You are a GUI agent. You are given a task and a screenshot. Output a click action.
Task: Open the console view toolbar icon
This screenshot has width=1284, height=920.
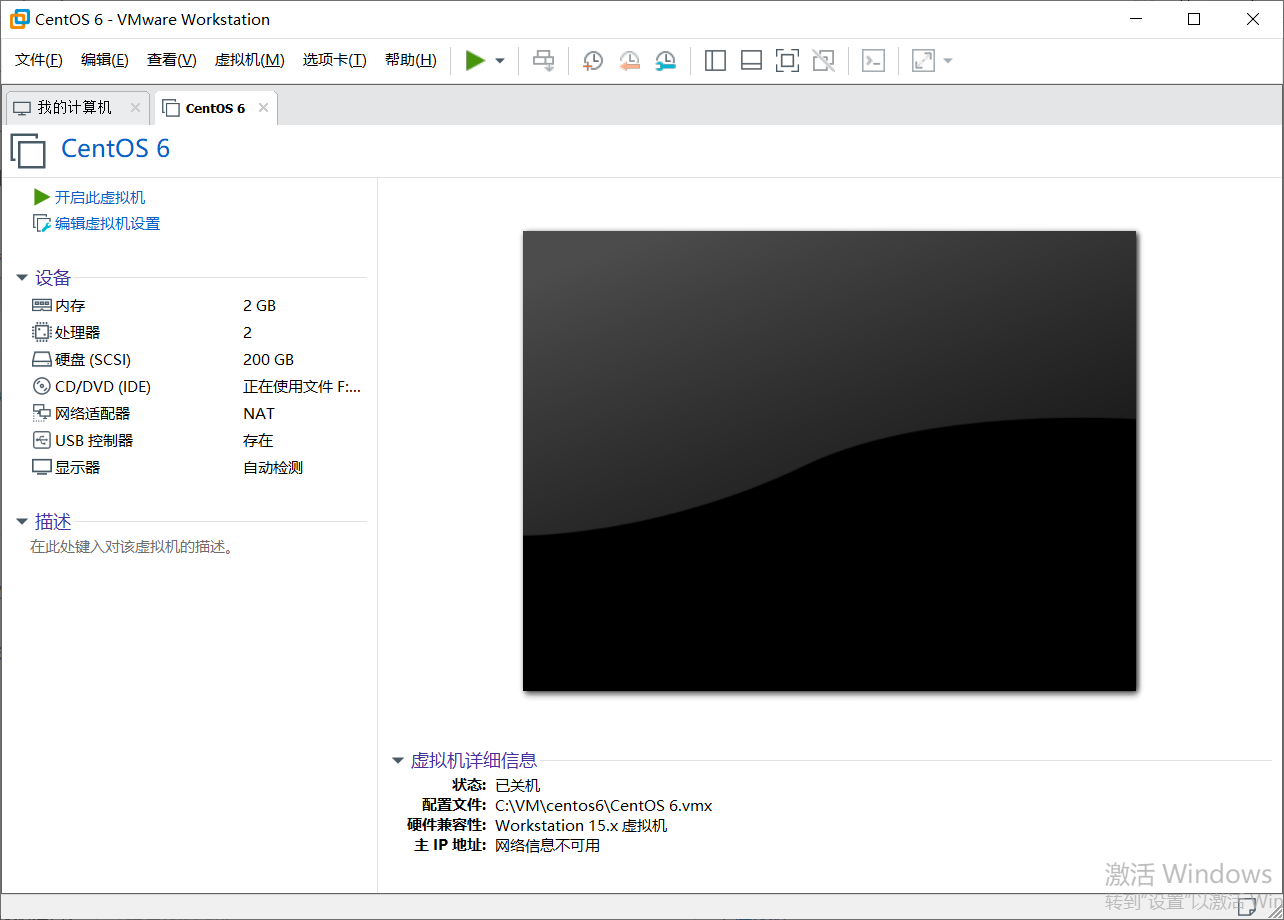(x=873, y=61)
